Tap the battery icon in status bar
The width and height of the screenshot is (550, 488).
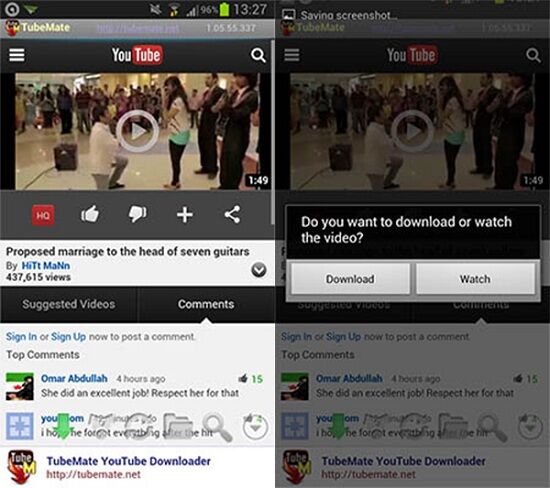[x=224, y=9]
